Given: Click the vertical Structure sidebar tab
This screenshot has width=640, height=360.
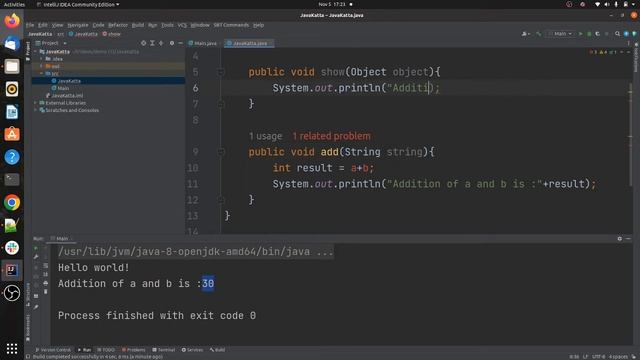Looking at the screenshot, I should click(28, 295).
